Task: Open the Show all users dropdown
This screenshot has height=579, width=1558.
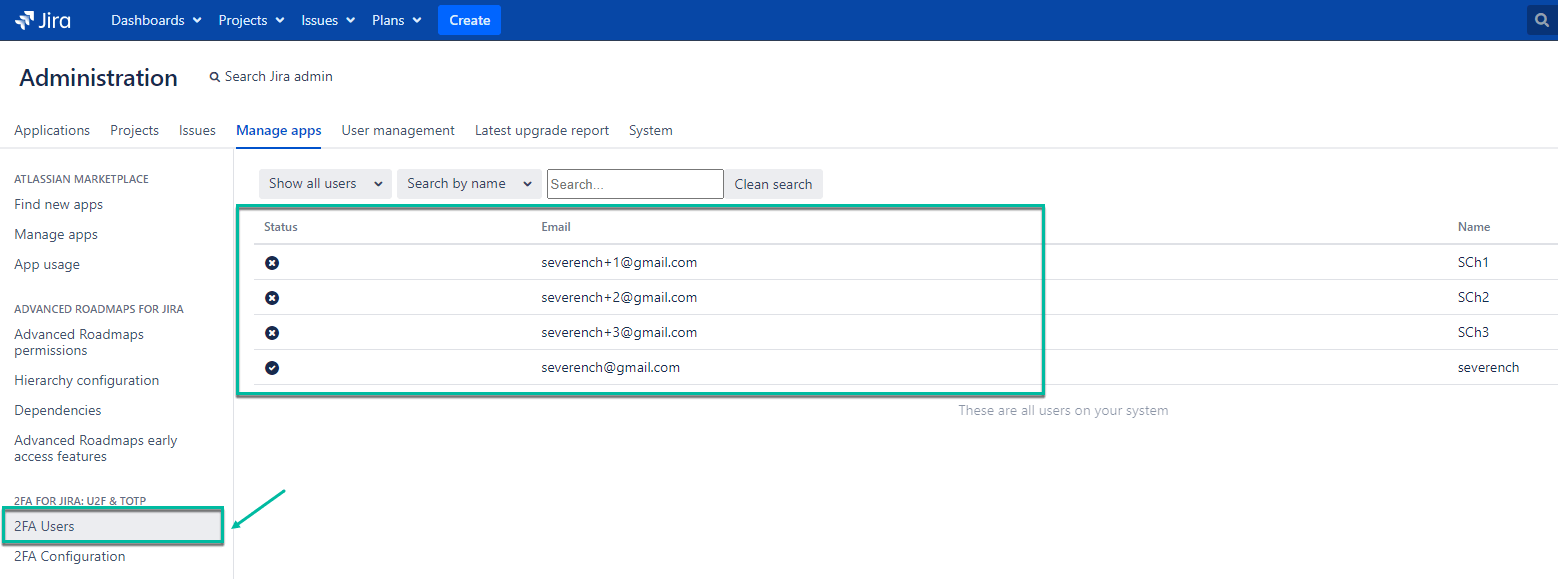Action: pyautogui.click(x=324, y=183)
